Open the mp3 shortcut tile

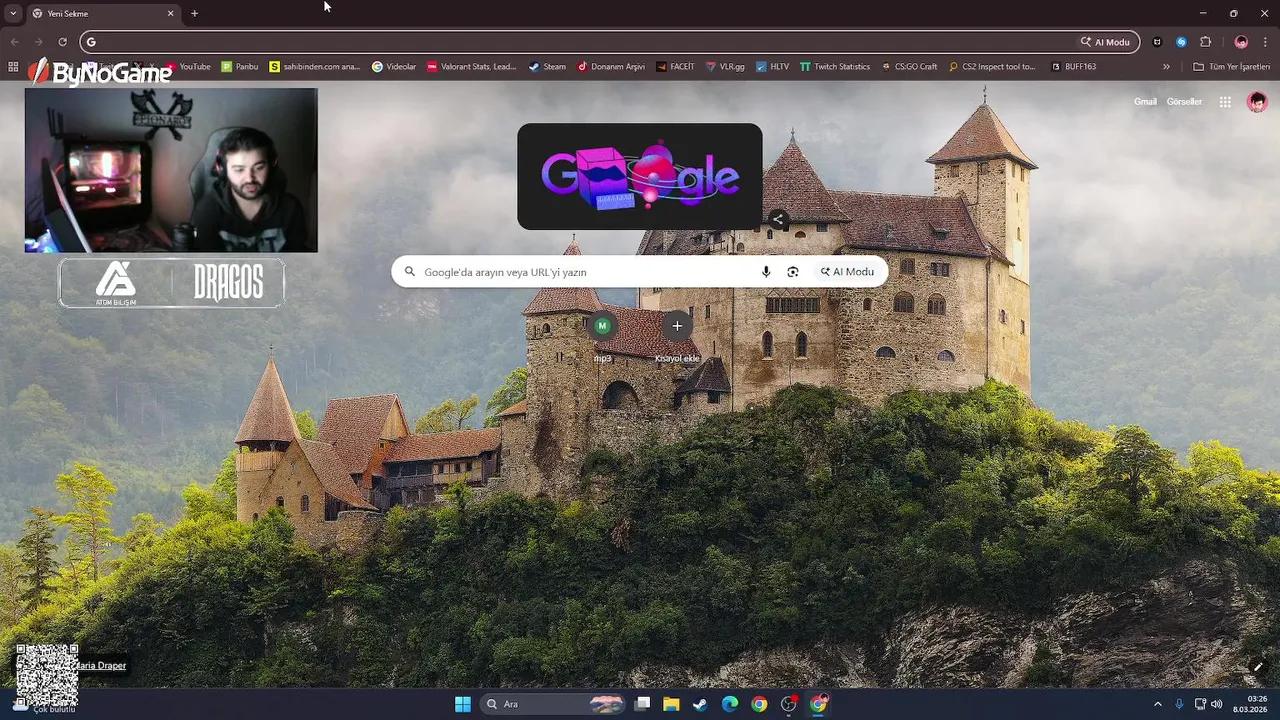click(602, 336)
